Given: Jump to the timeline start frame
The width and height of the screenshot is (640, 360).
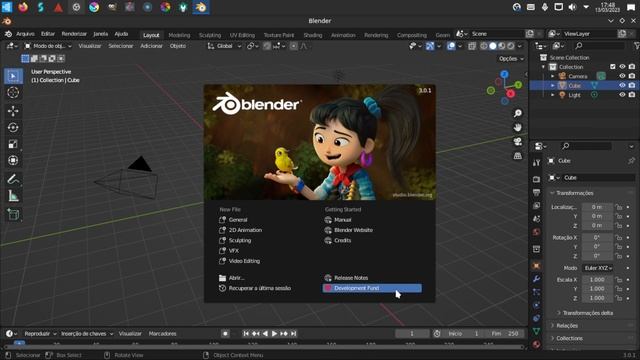Looking at the screenshot, I should coord(246,333).
